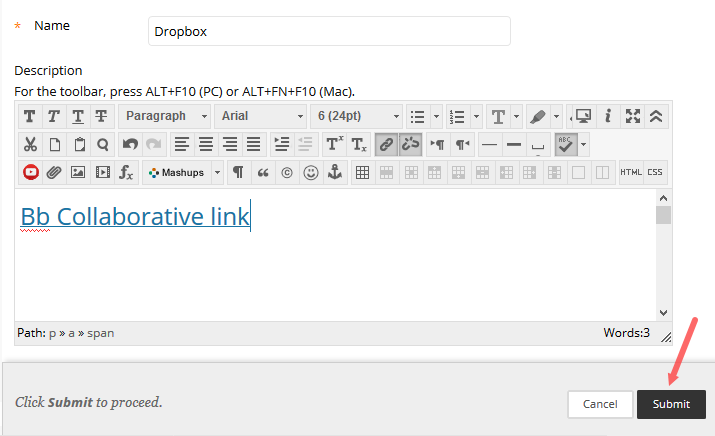715x436 pixels.
Task: Set right-to-left text direction
Action: tap(462, 145)
